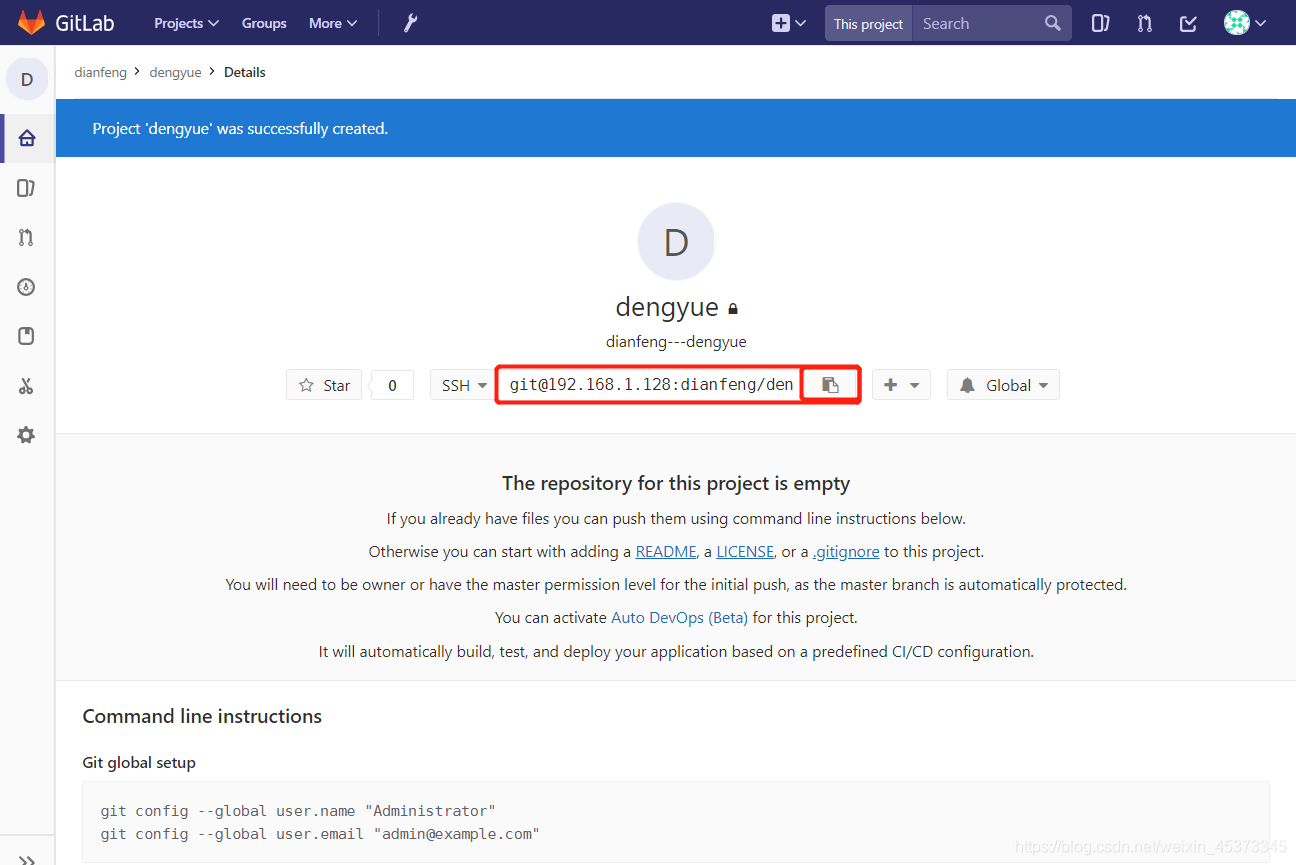Image resolution: width=1296 pixels, height=865 pixels.
Task: Open the new item plus dropdown in navbar
Action: pos(789,23)
